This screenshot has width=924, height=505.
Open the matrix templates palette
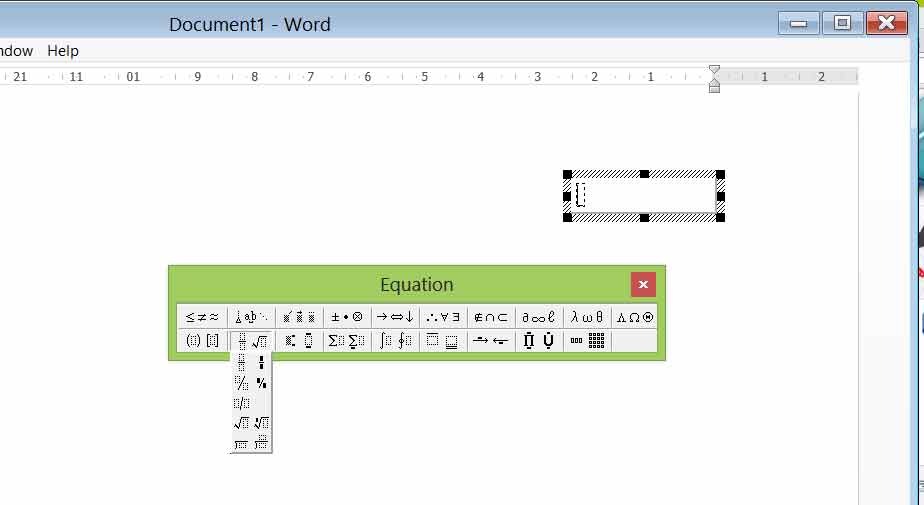[x=589, y=341]
